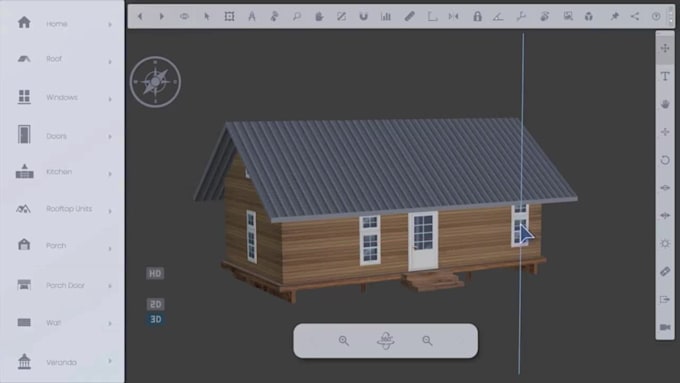Click the Porch Door label in sidebar
The height and width of the screenshot is (383, 680).
point(65,285)
